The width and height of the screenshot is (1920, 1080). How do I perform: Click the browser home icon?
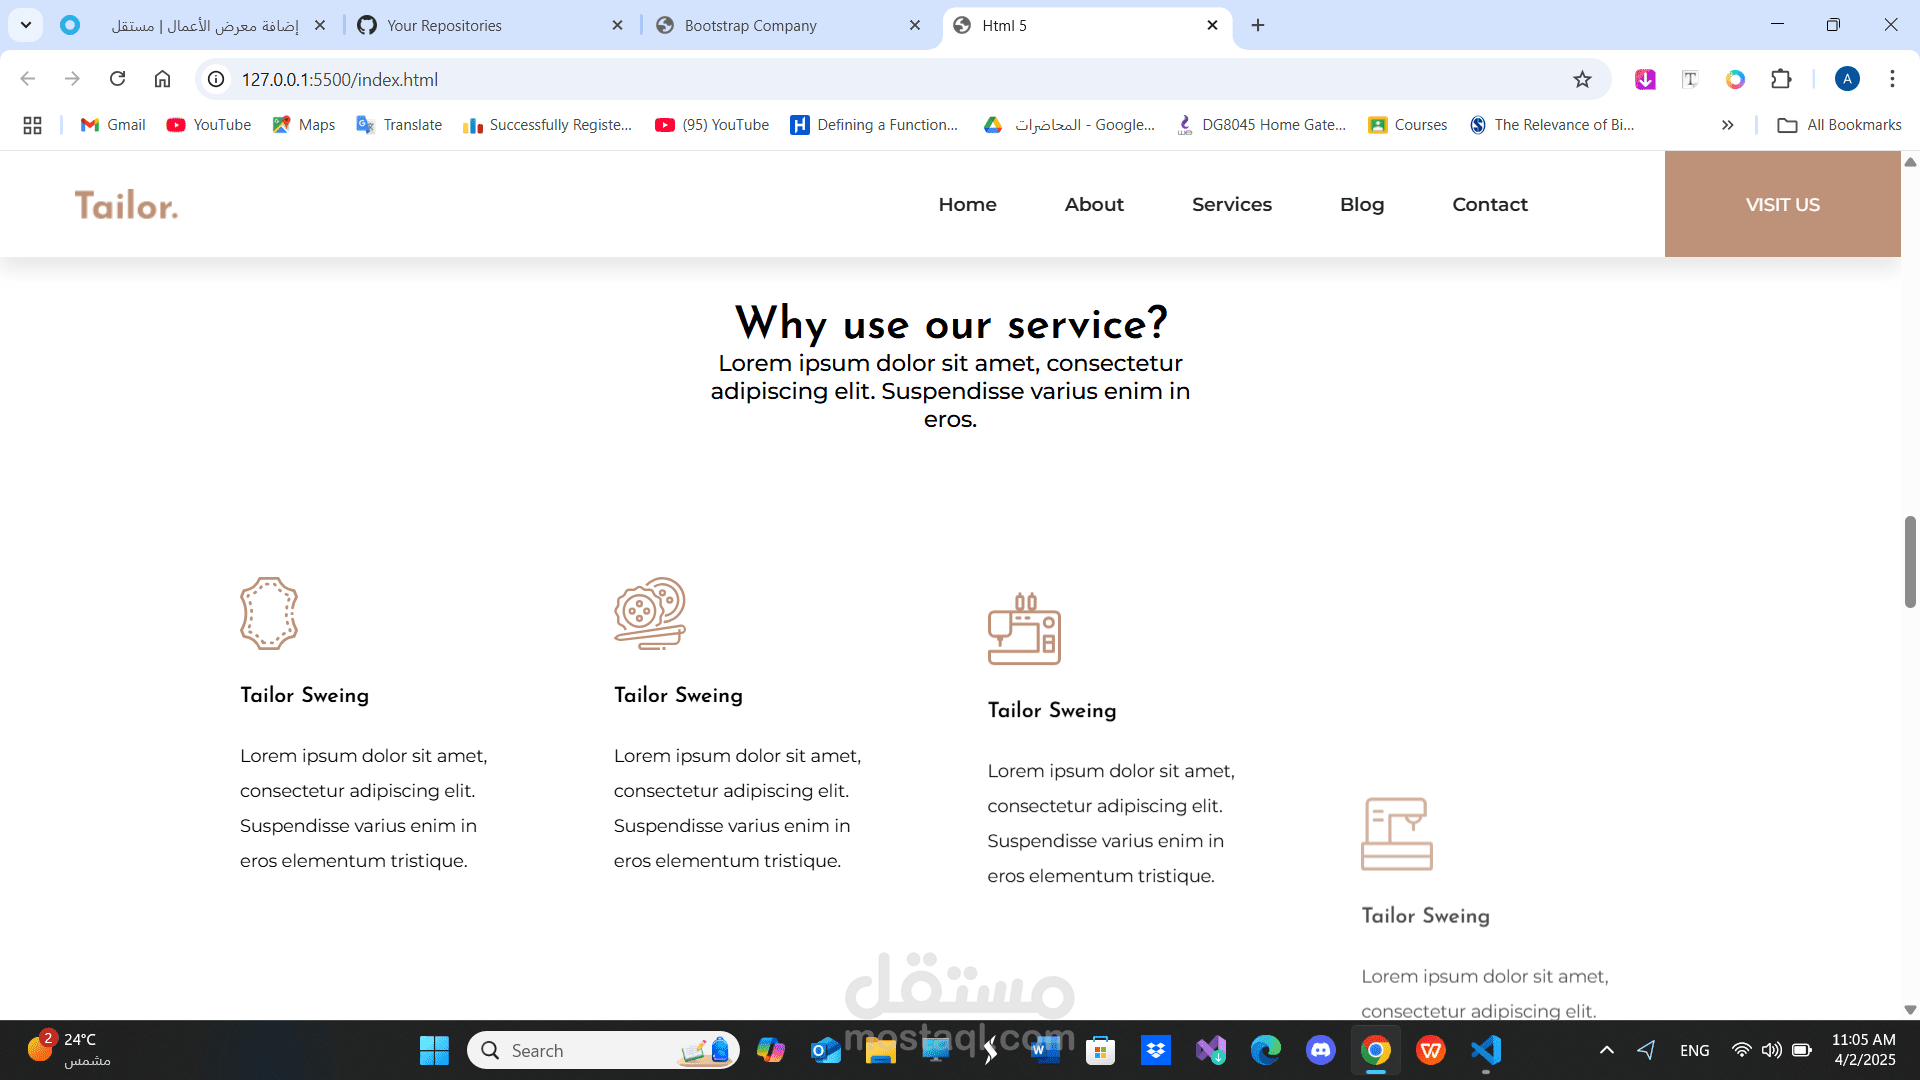[x=162, y=79]
